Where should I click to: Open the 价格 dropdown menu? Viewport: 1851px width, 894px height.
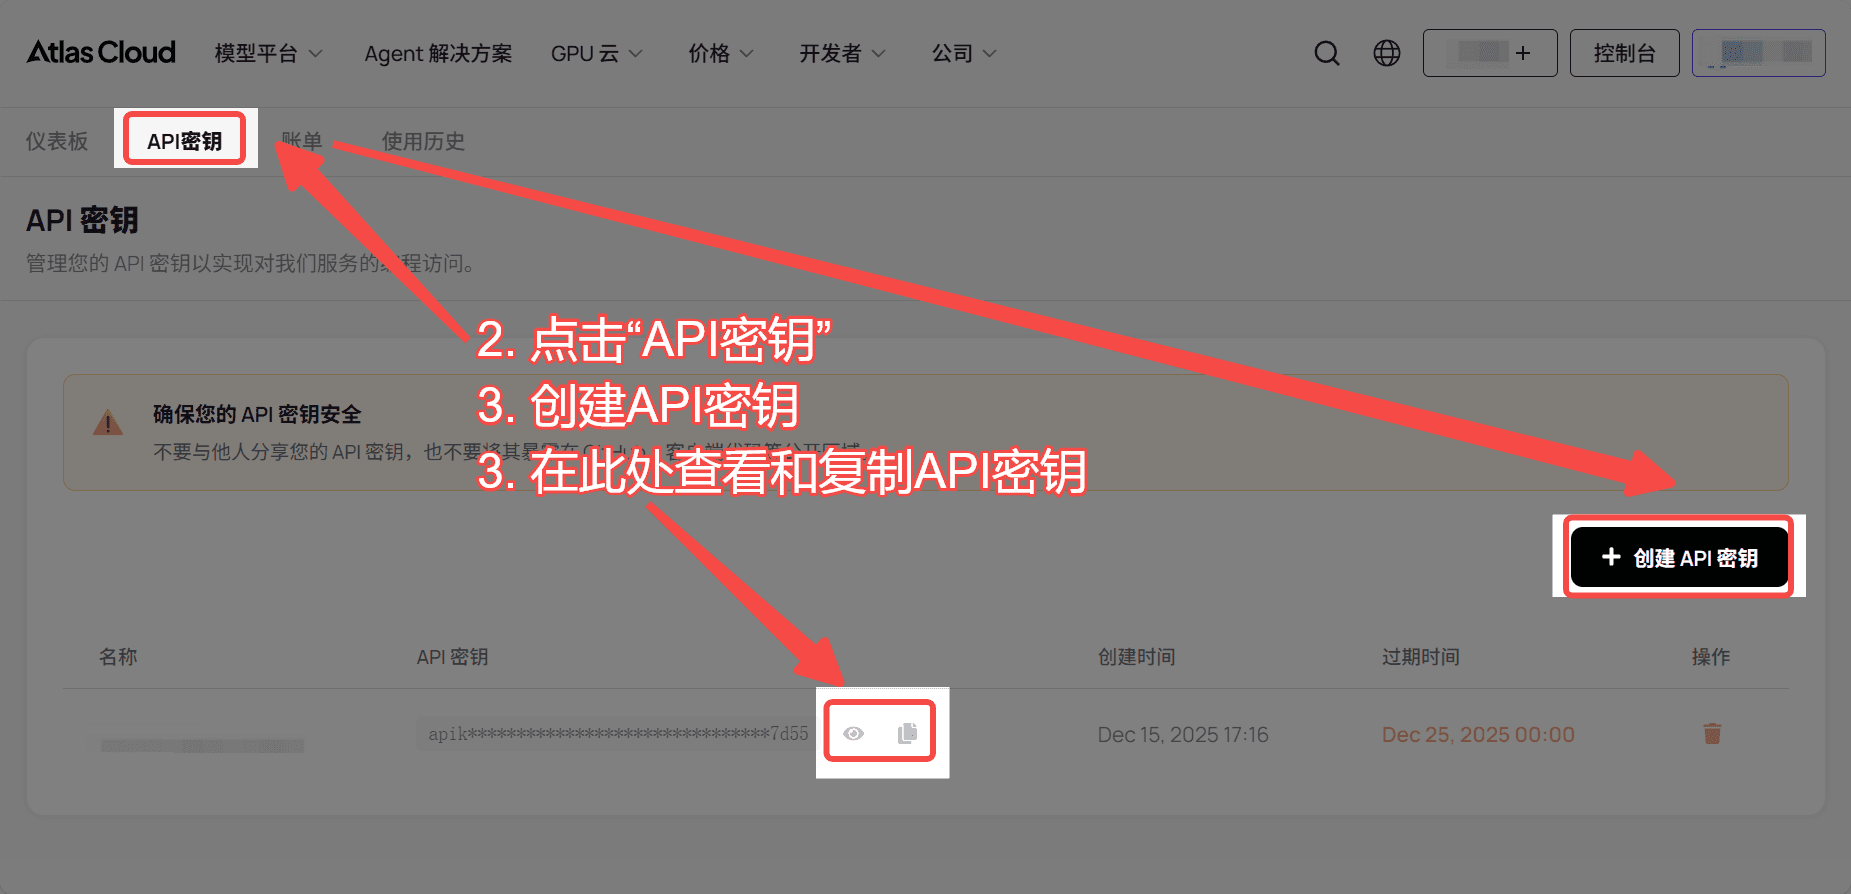(720, 53)
